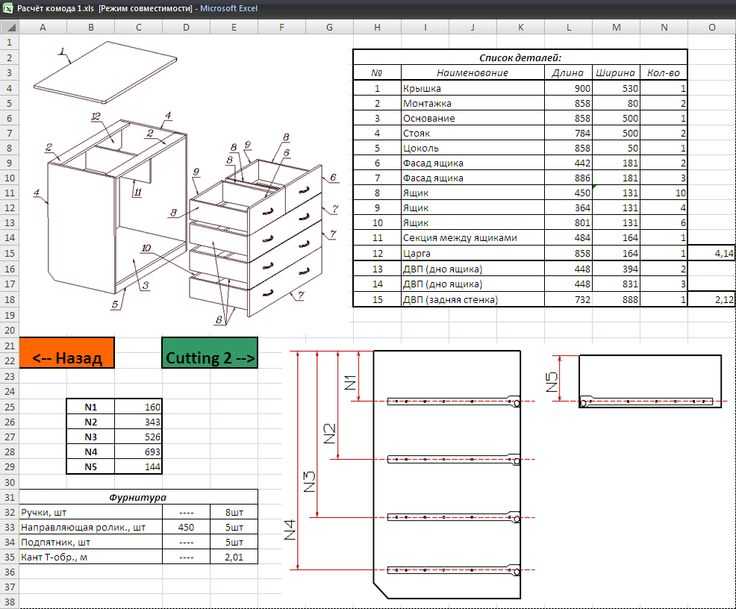Screen dimensions: 736x609
Task: Click the Кант Т-обр. value 2,01
Action: click(234, 557)
